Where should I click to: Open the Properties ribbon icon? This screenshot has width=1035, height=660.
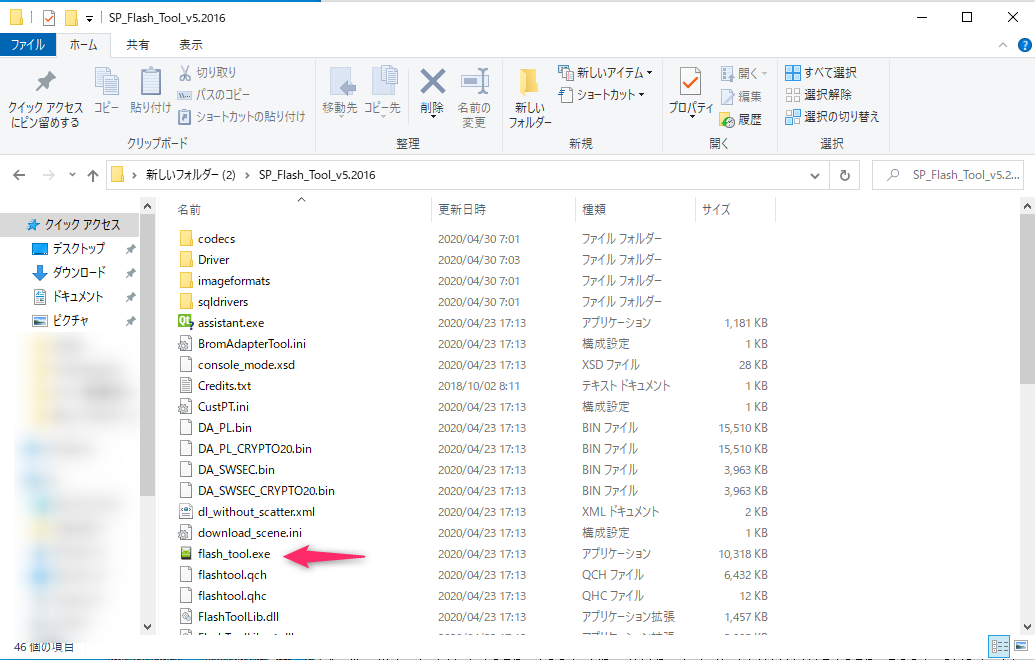click(690, 83)
